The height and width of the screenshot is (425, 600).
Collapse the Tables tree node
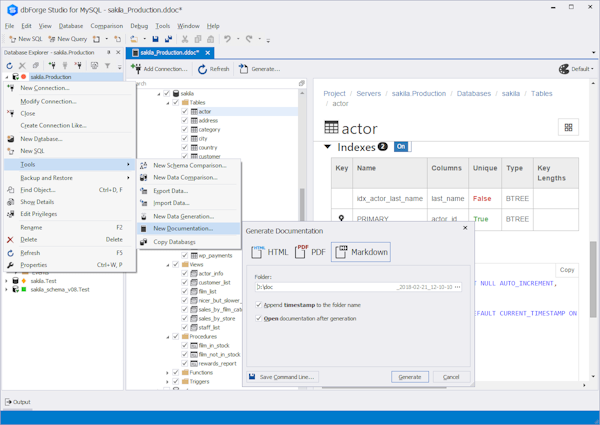click(168, 103)
